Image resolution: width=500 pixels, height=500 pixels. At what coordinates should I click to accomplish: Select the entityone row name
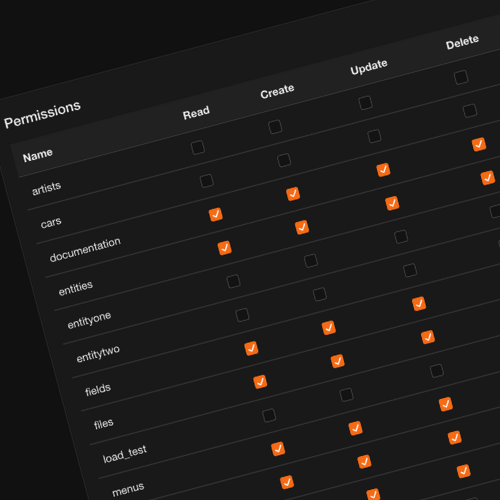click(x=89, y=320)
